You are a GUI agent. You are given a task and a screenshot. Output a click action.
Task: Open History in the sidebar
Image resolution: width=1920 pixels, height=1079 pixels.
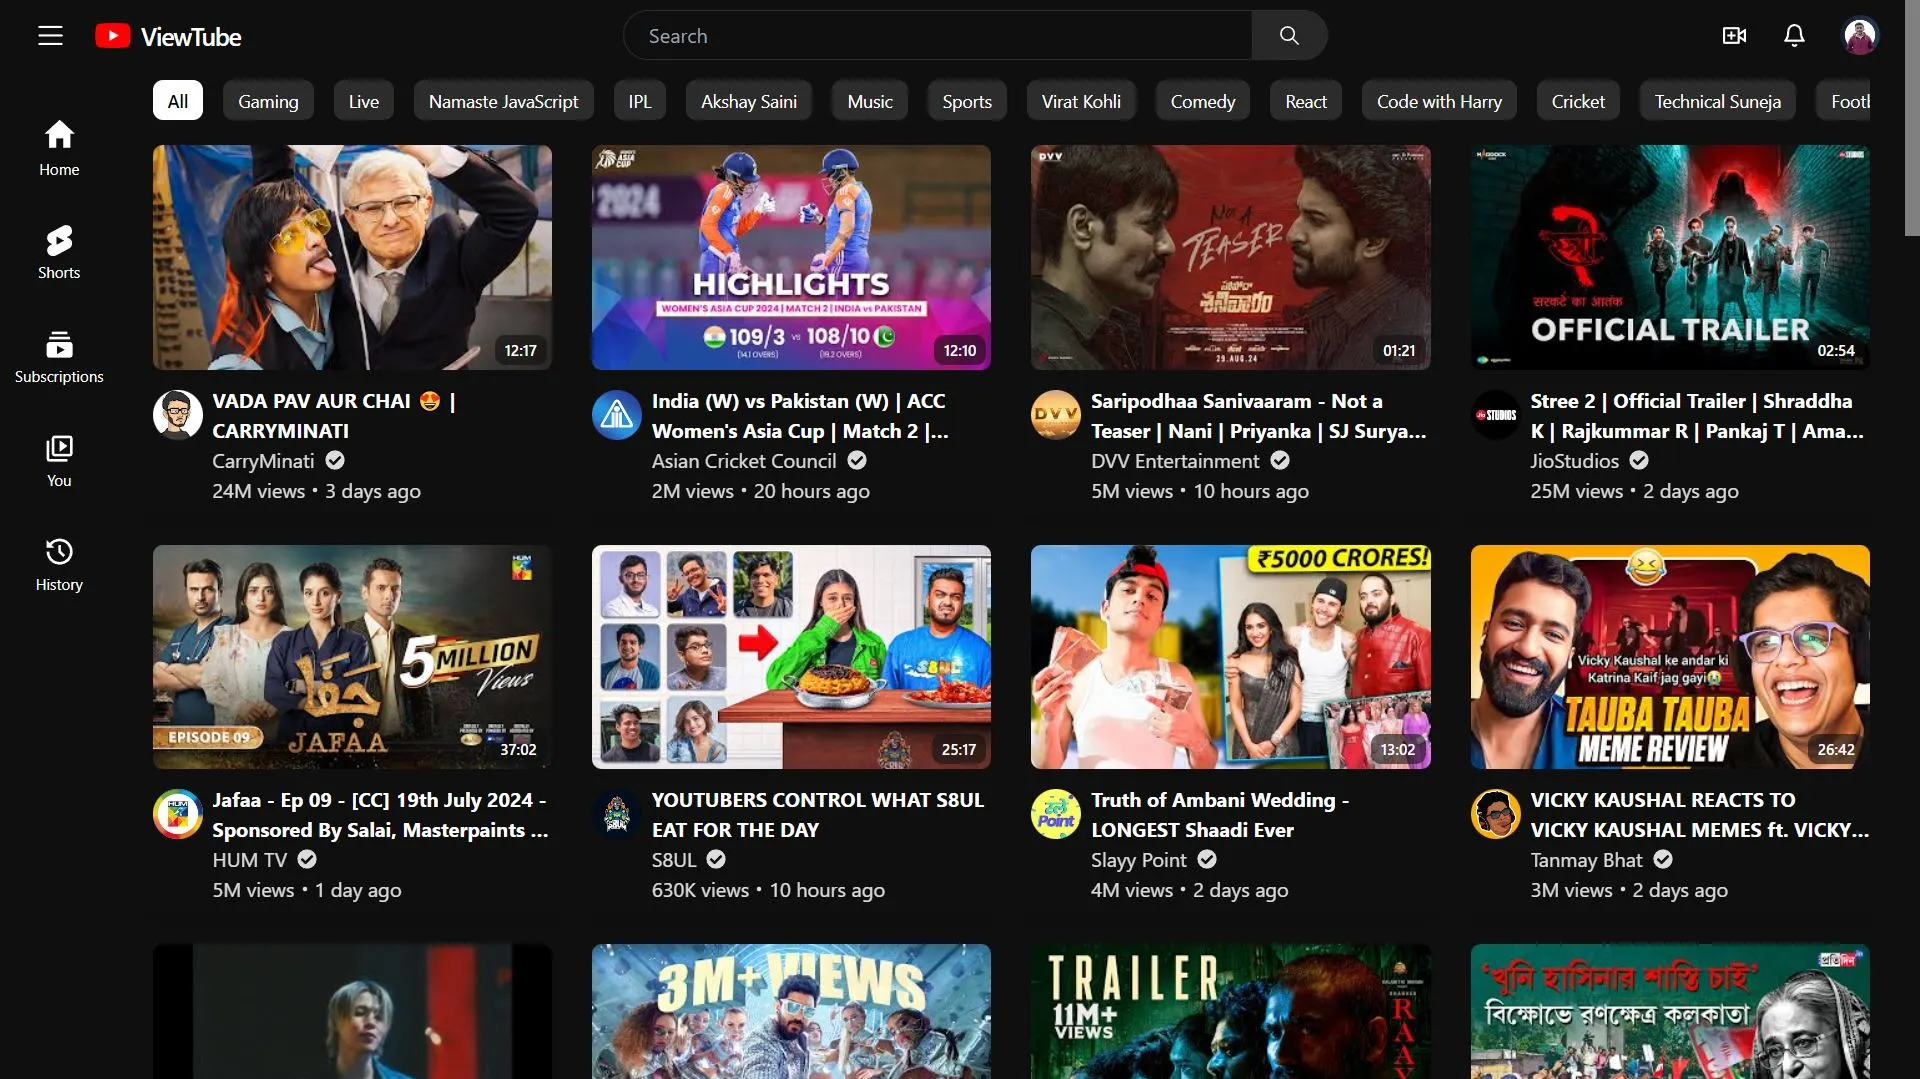point(59,564)
